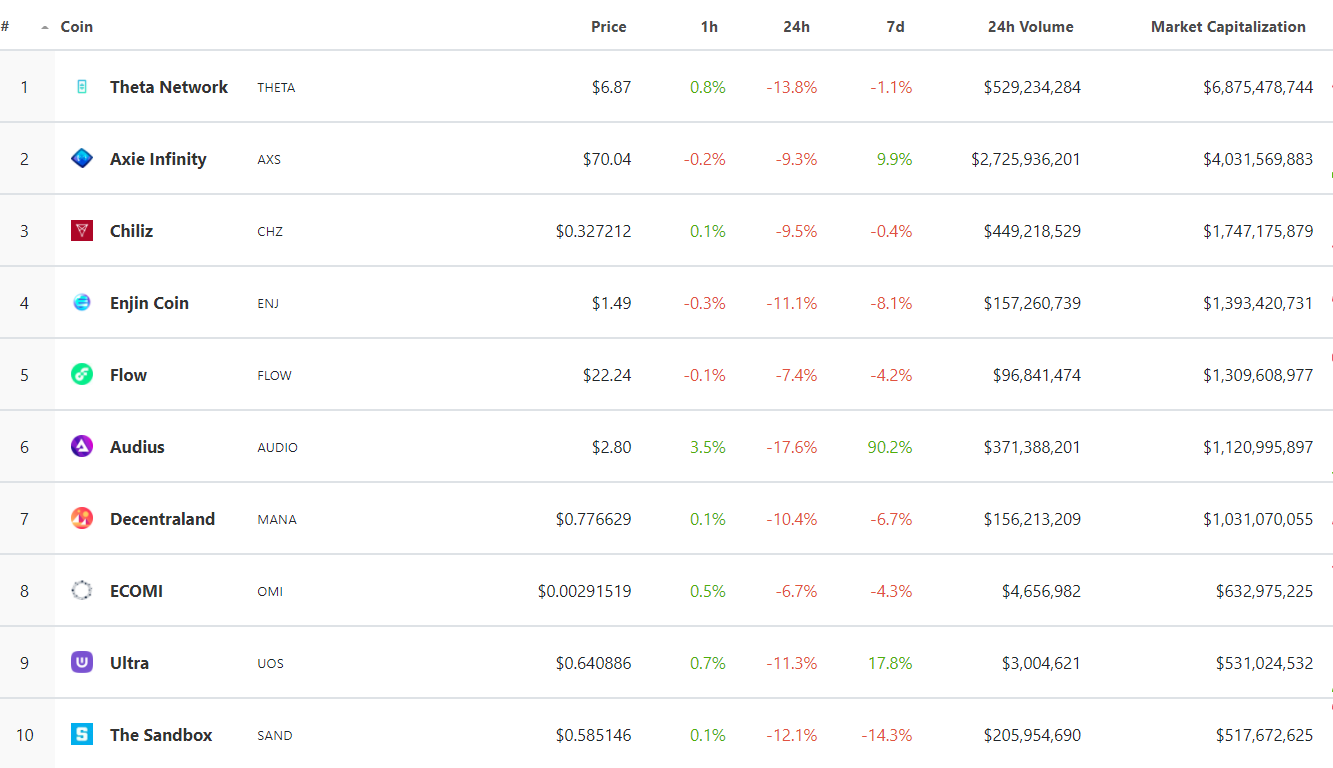Sort by 7d change column

(895, 27)
